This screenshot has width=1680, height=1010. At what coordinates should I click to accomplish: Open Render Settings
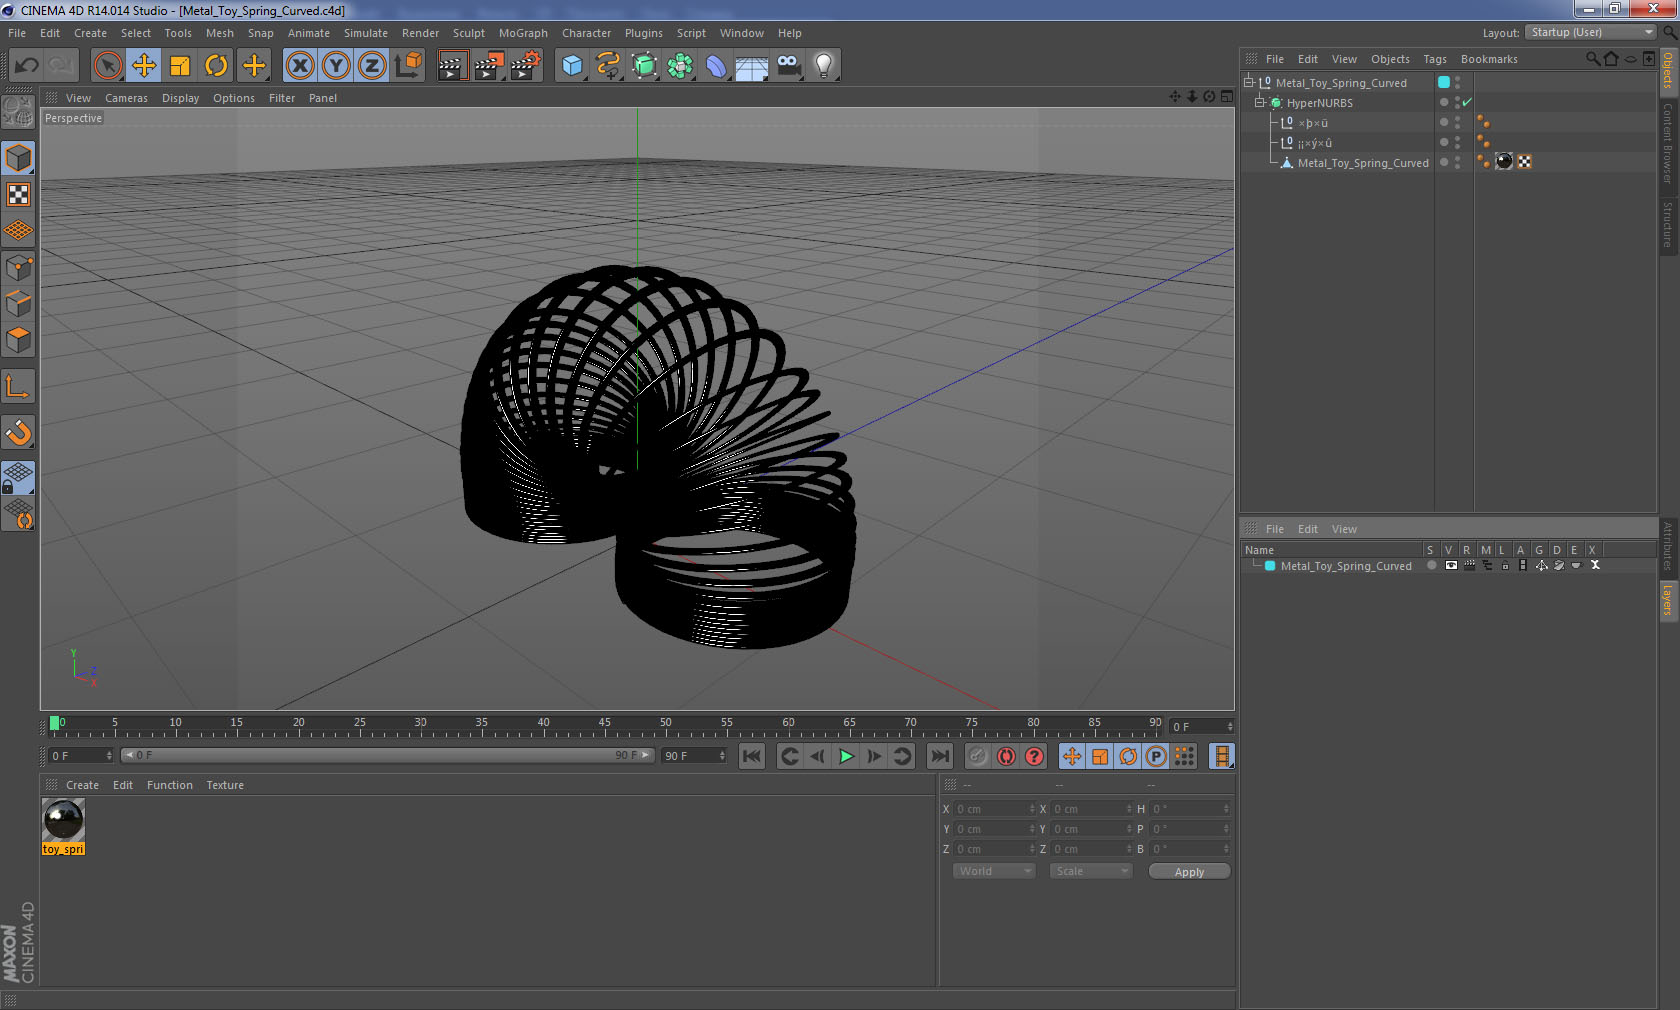click(525, 66)
